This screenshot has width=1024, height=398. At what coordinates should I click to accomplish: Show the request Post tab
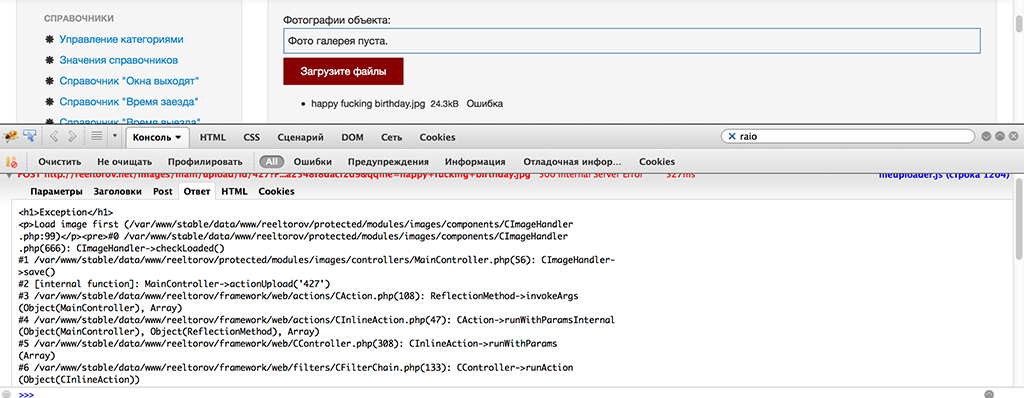[163, 191]
